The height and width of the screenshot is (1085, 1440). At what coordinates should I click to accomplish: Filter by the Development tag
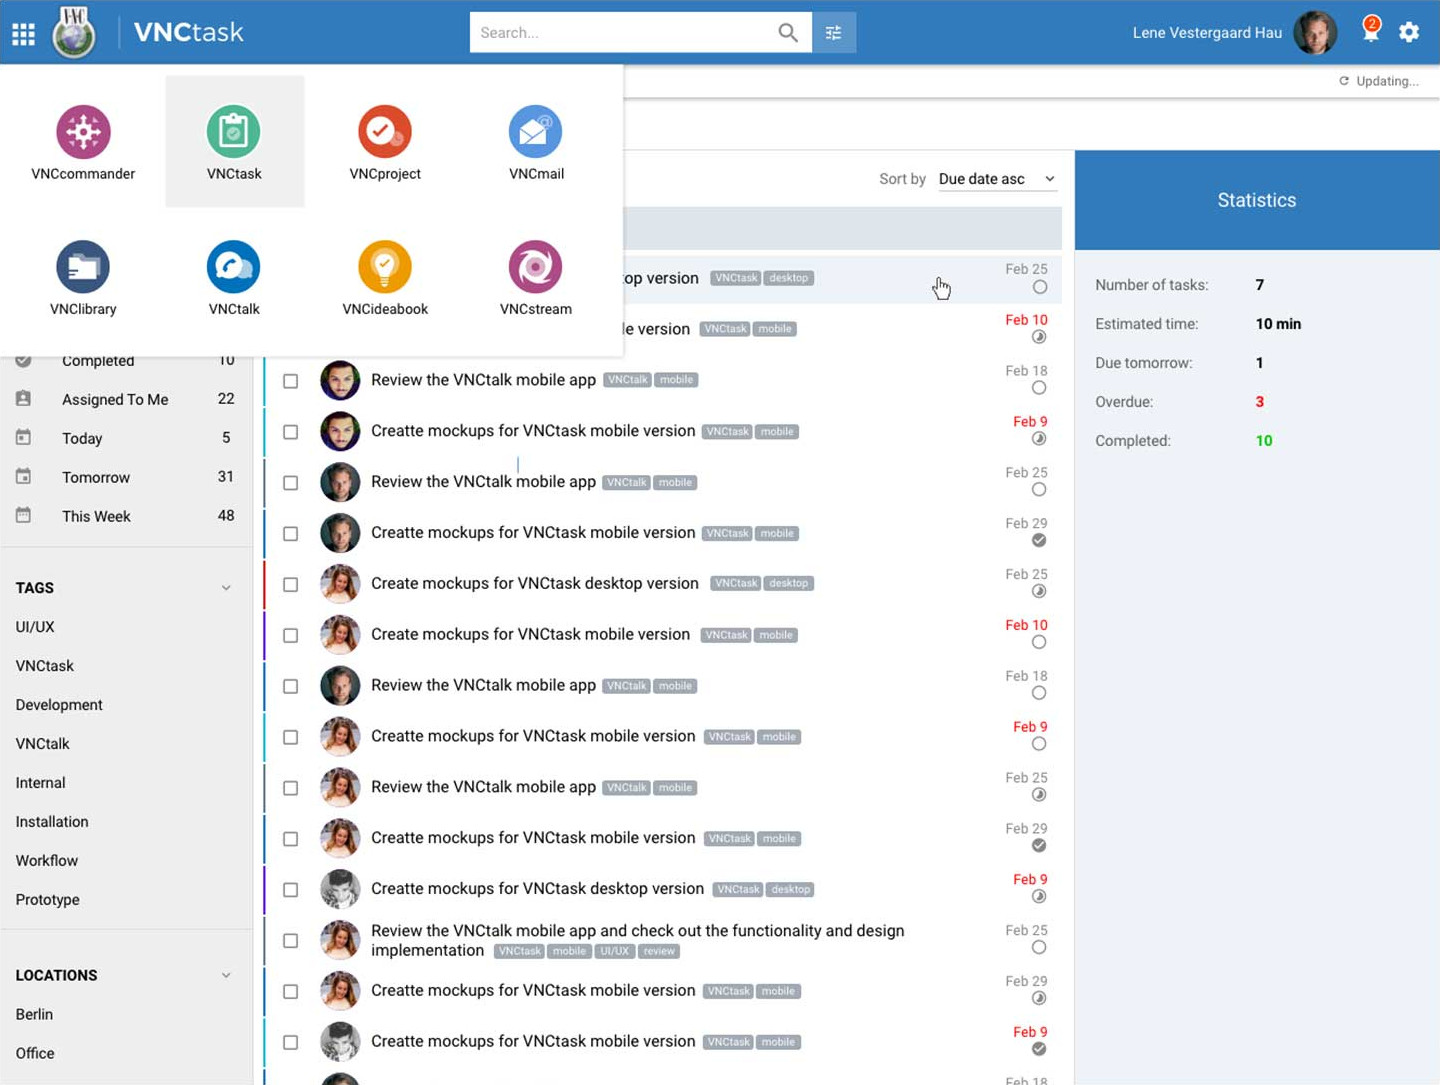tap(59, 705)
